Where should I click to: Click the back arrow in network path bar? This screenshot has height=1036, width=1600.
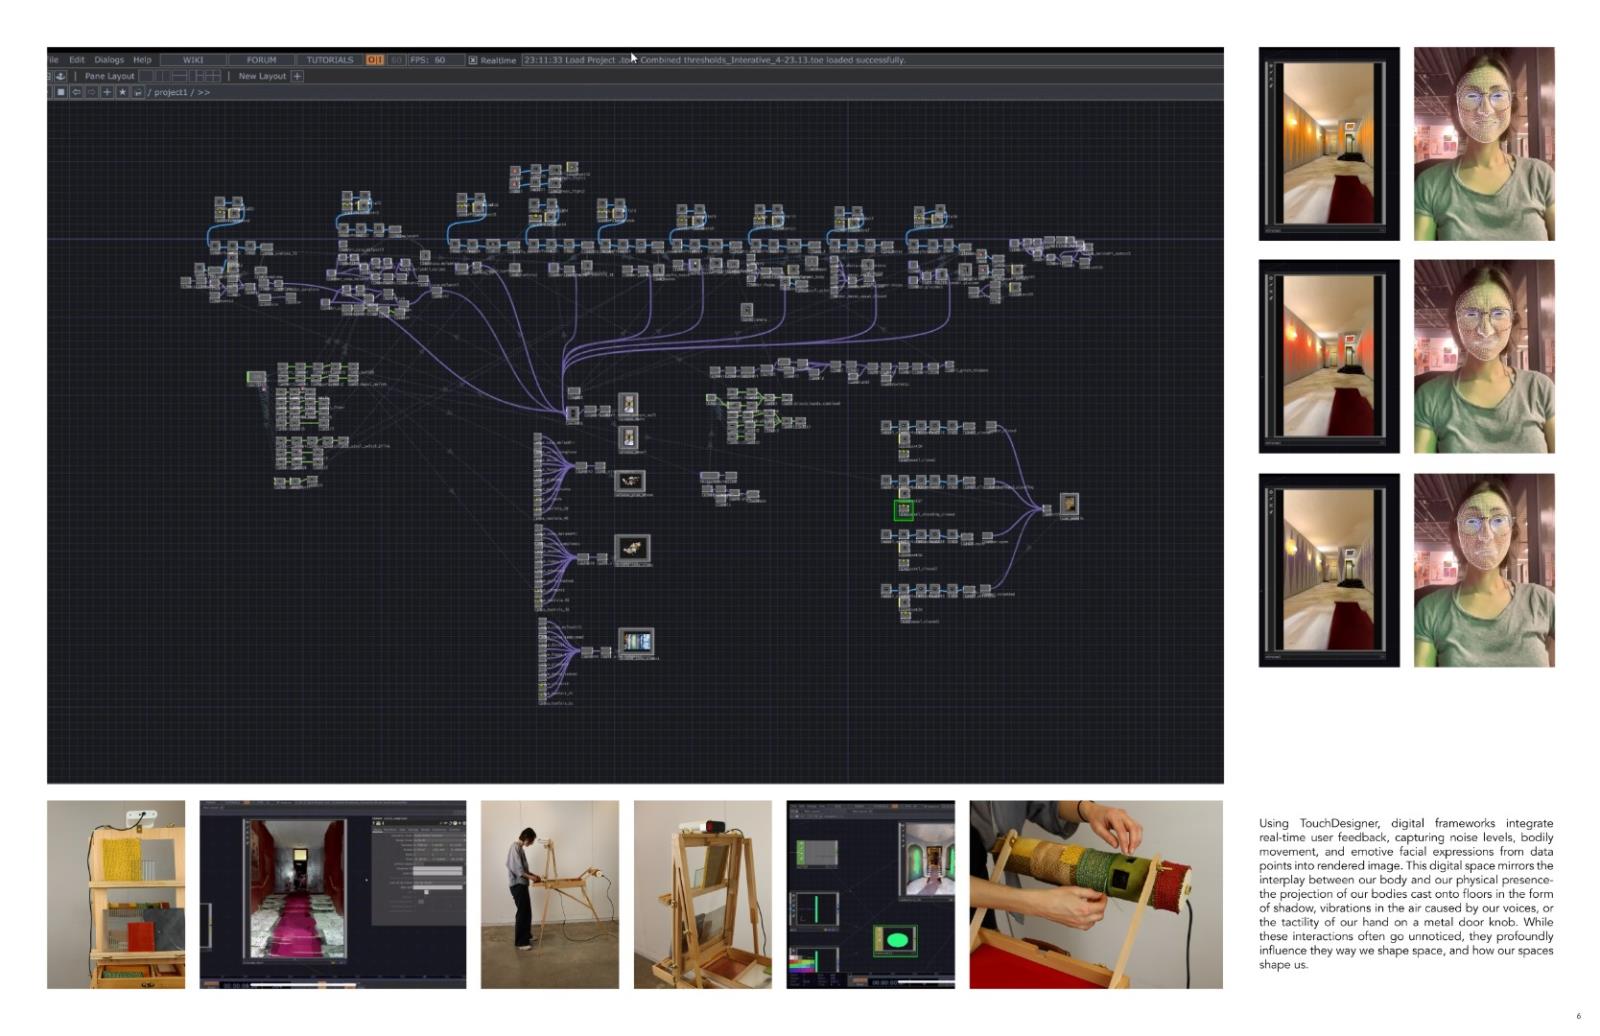pyautogui.click(x=76, y=92)
